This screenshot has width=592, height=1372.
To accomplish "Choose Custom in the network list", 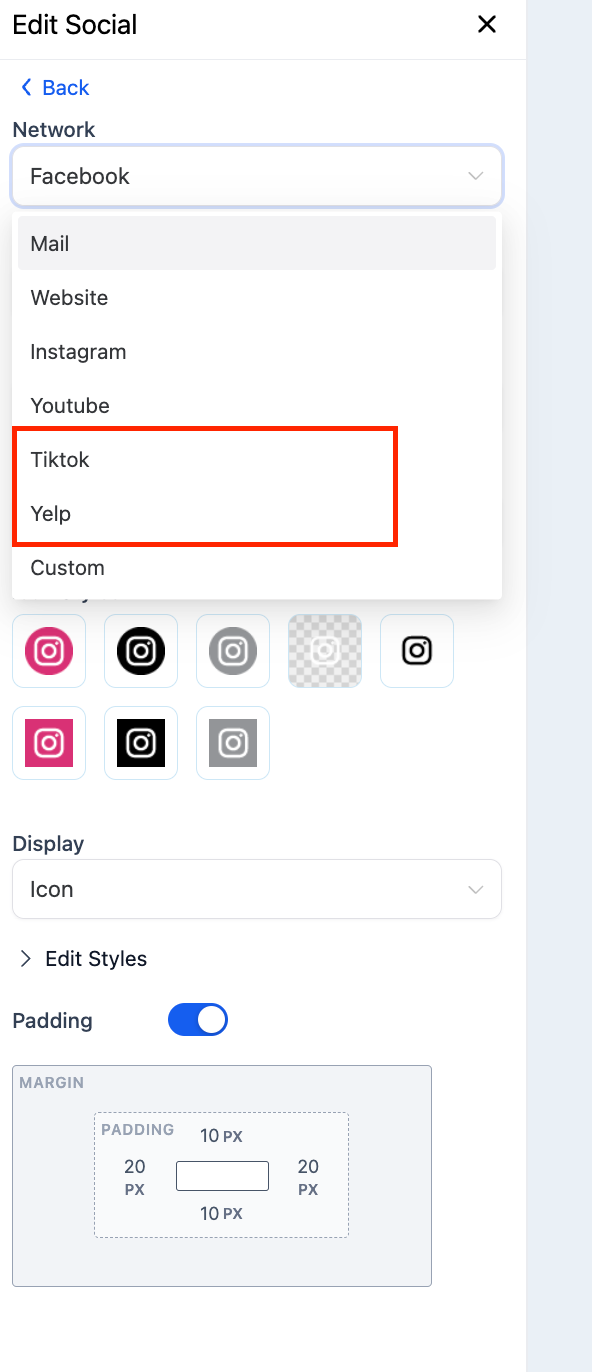I will (x=257, y=568).
